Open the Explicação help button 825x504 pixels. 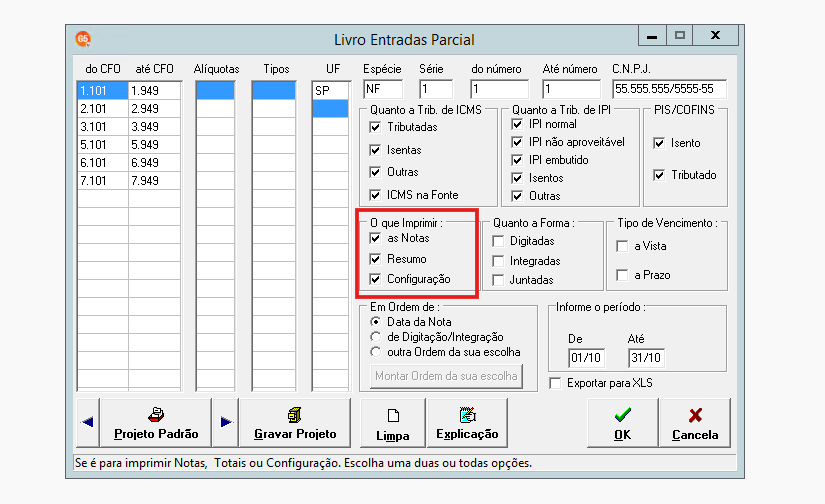467,422
